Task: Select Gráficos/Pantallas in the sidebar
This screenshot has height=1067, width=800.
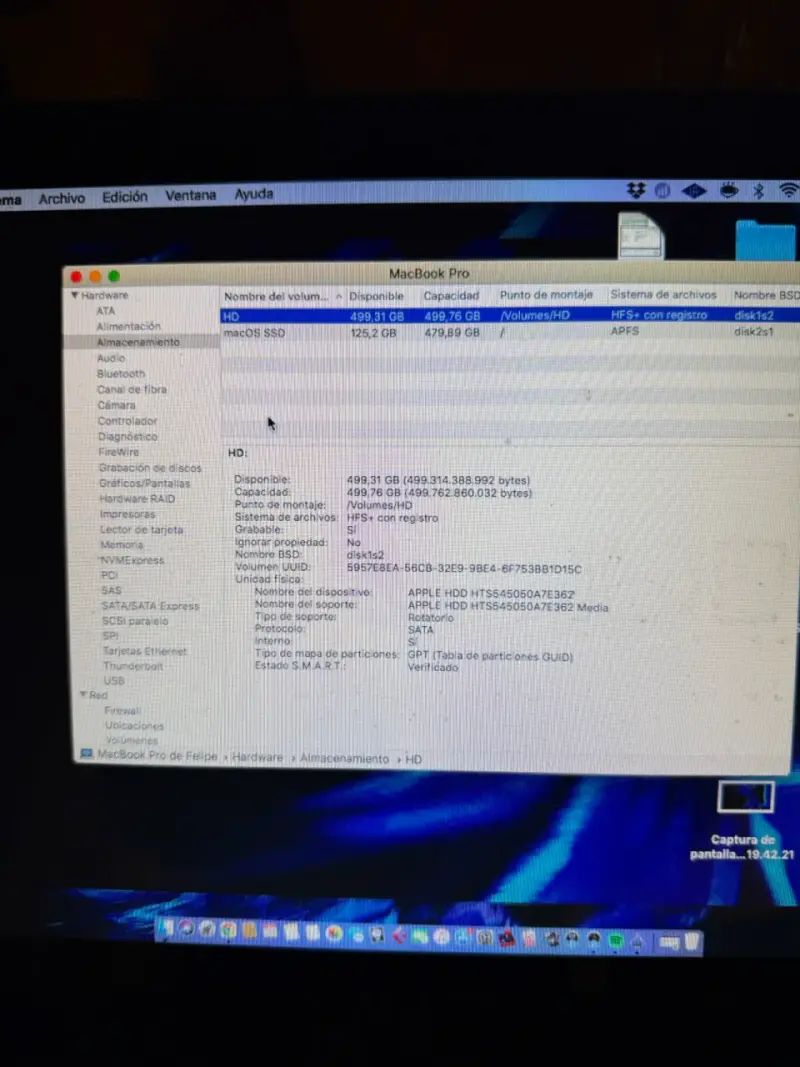Action: coord(144,483)
